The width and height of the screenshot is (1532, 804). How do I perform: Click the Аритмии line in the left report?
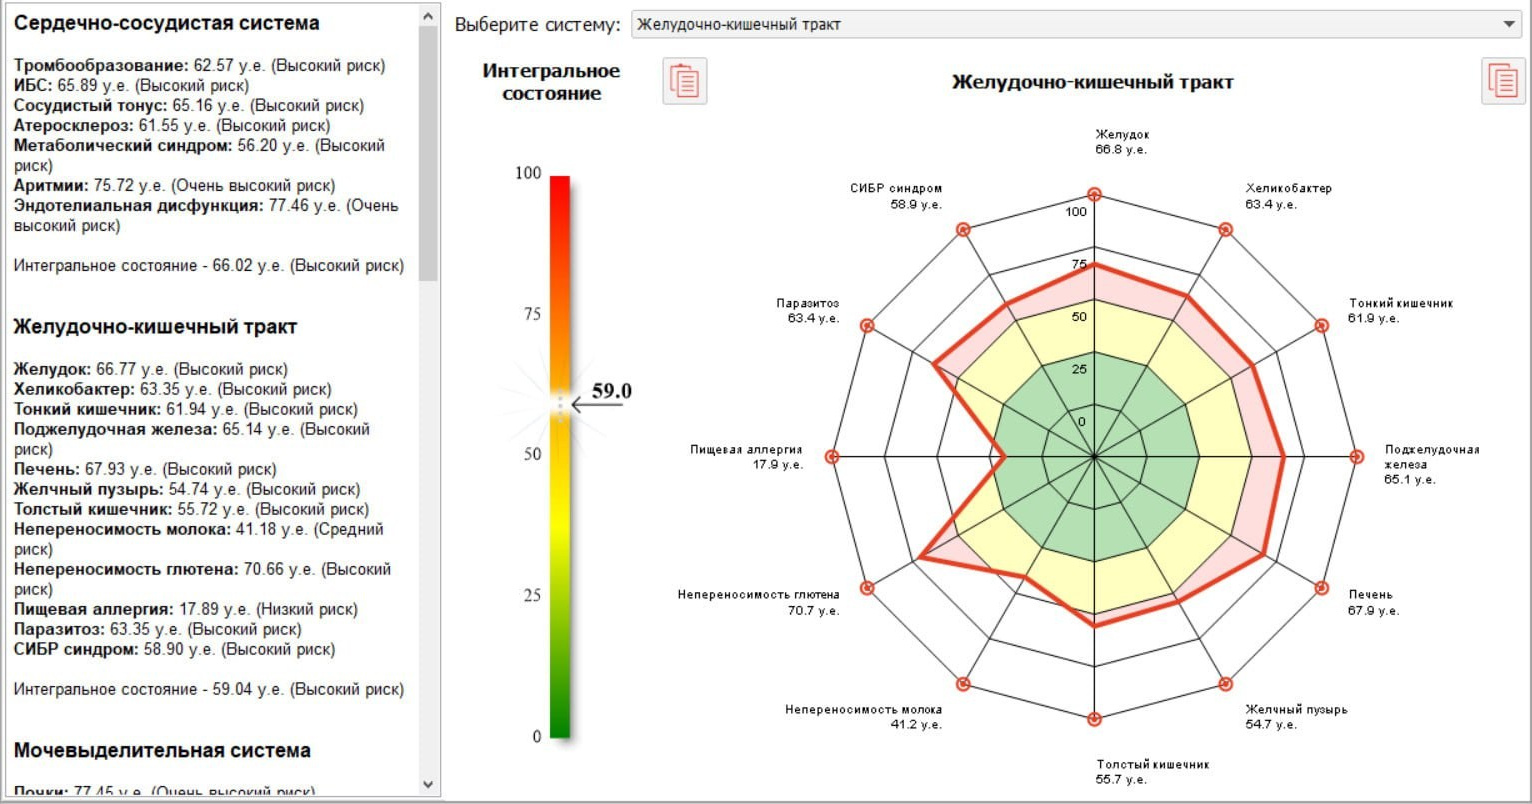175,186
